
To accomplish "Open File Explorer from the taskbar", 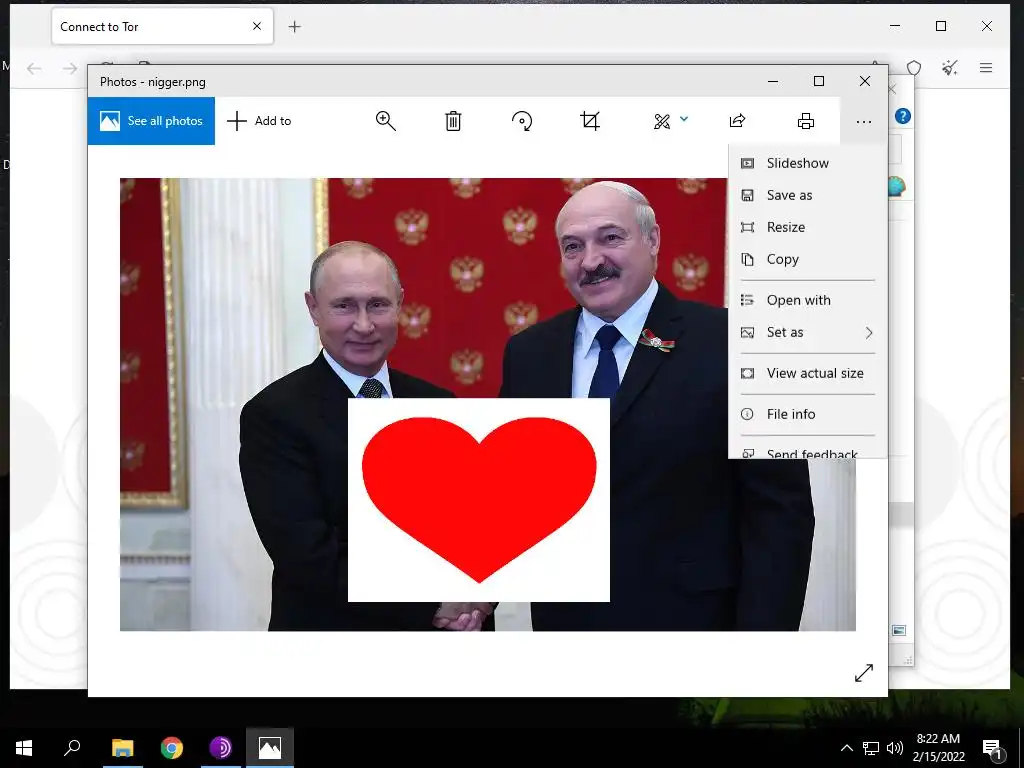I will [x=122, y=748].
